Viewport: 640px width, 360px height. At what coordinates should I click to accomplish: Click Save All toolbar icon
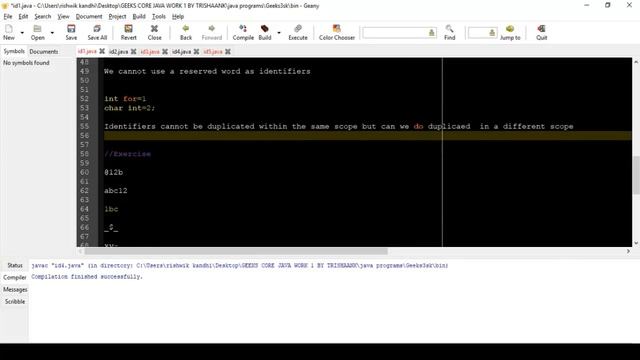pyautogui.click(x=97, y=32)
